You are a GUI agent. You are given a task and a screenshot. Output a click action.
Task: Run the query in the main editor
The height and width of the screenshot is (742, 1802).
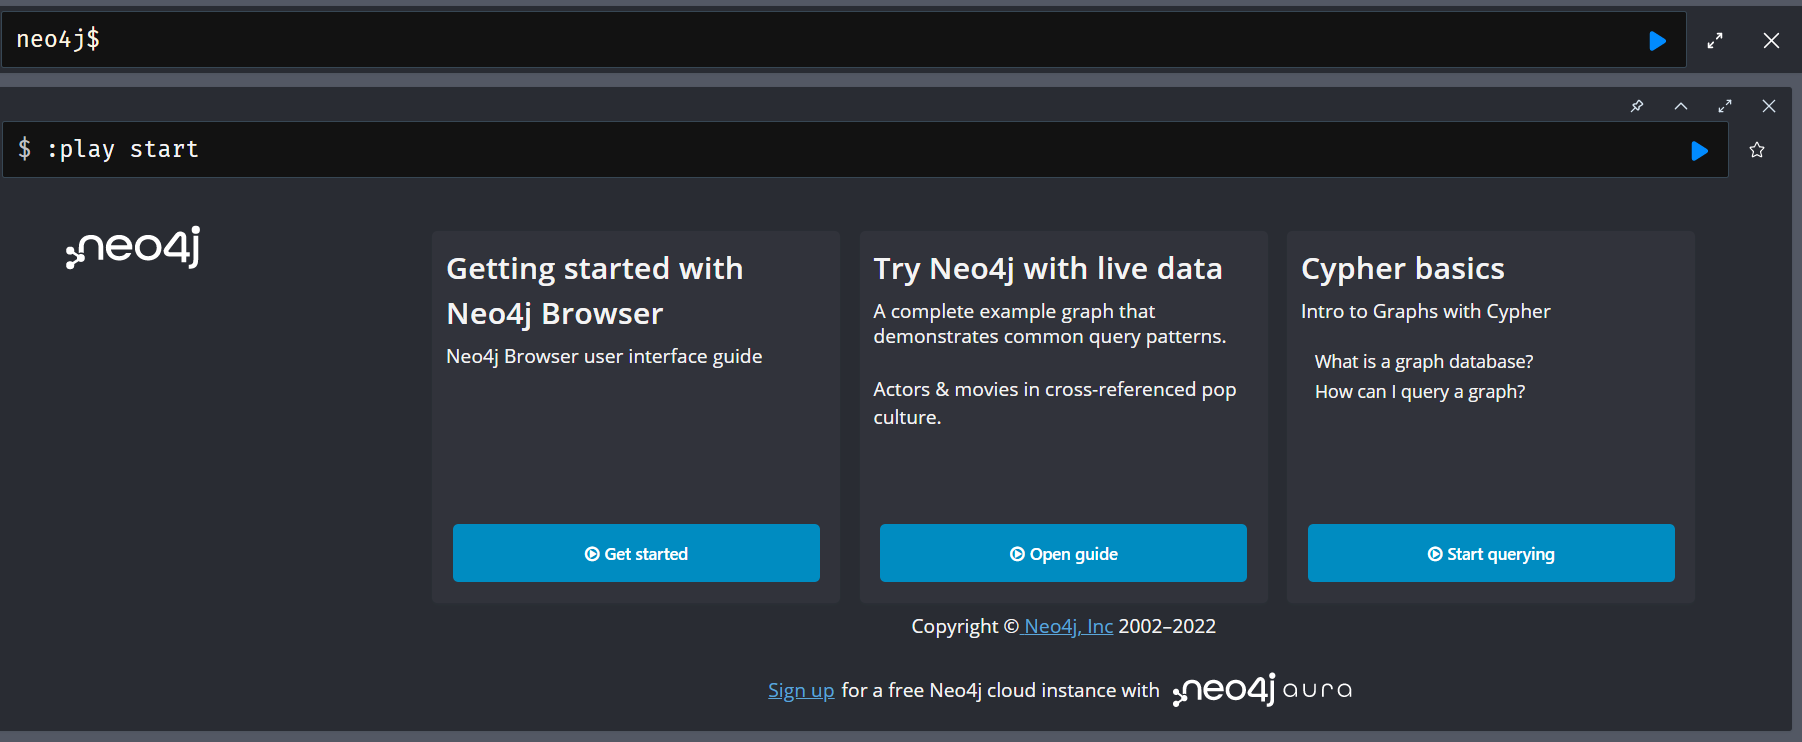point(1657,41)
